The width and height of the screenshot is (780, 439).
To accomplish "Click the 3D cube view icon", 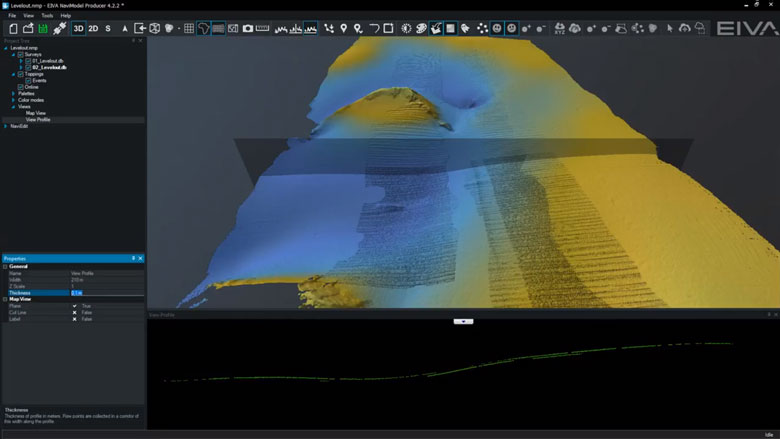I will click(155, 28).
